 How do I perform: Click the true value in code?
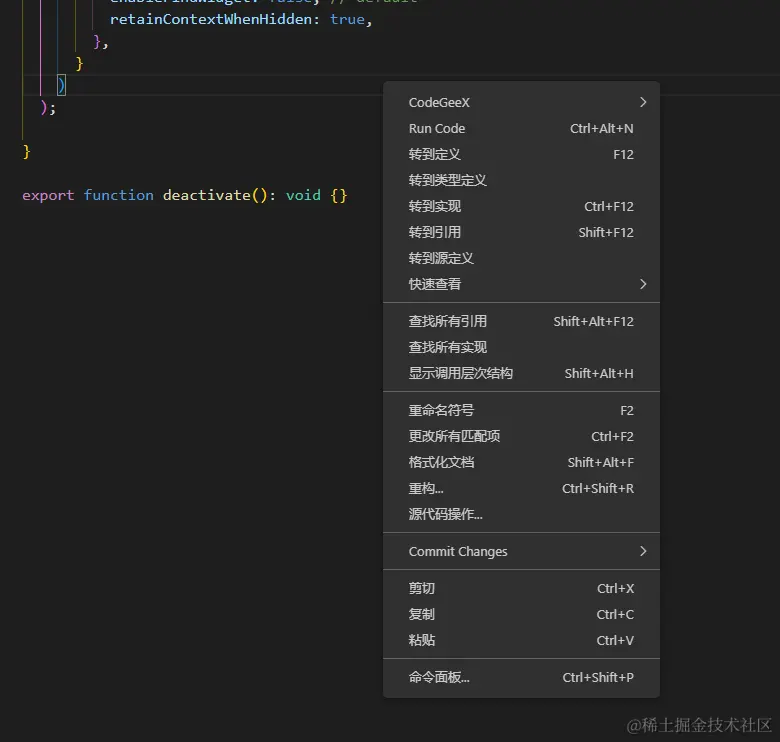tap(348, 19)
